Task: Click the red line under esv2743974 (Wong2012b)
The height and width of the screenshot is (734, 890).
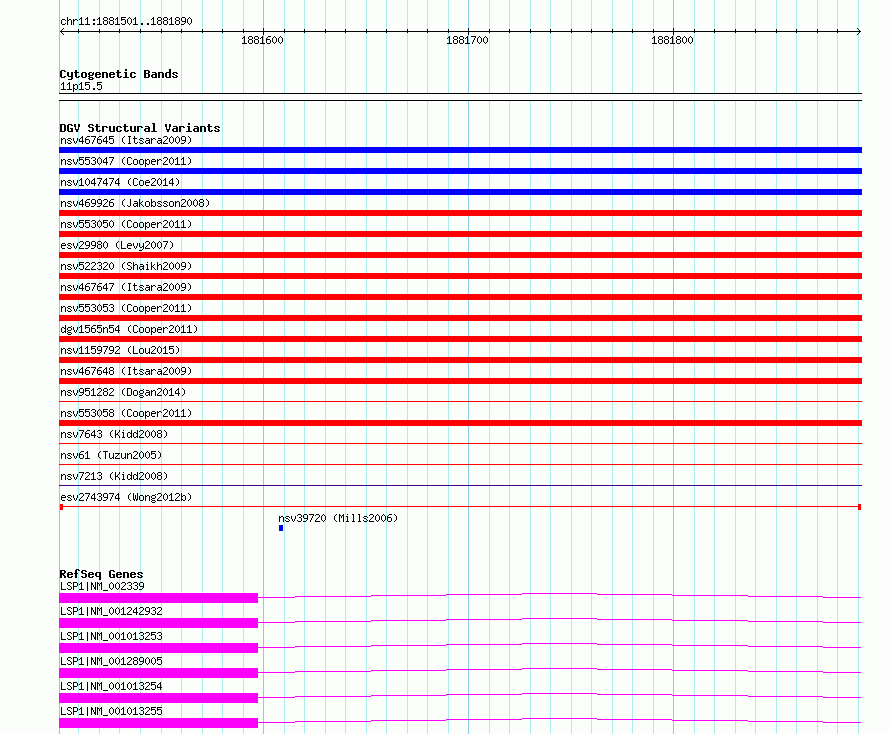Action: point(460,506)
